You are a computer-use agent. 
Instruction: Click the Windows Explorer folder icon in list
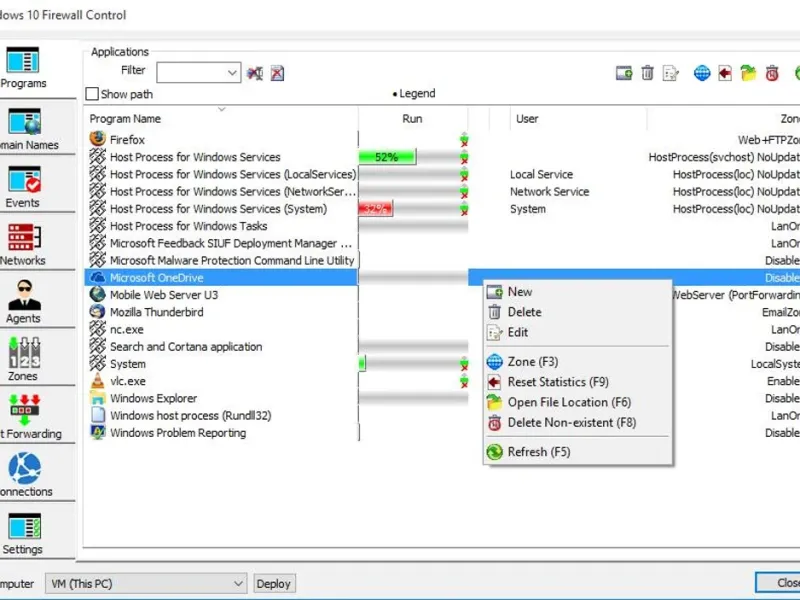pyautogui.click(x=97, y=398)
